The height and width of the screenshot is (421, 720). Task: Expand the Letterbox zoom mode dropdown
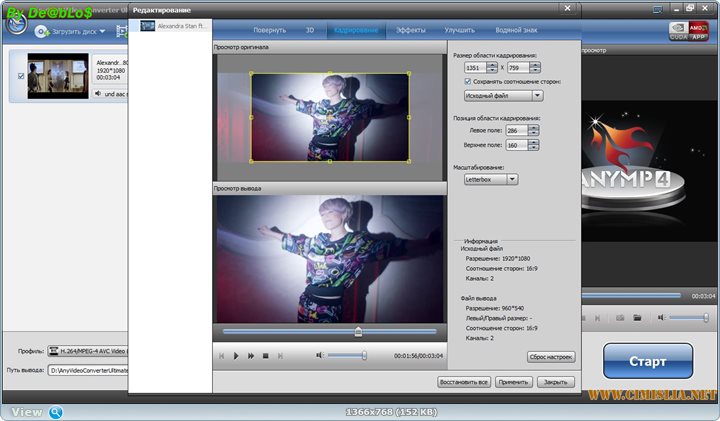click(492, 179)
